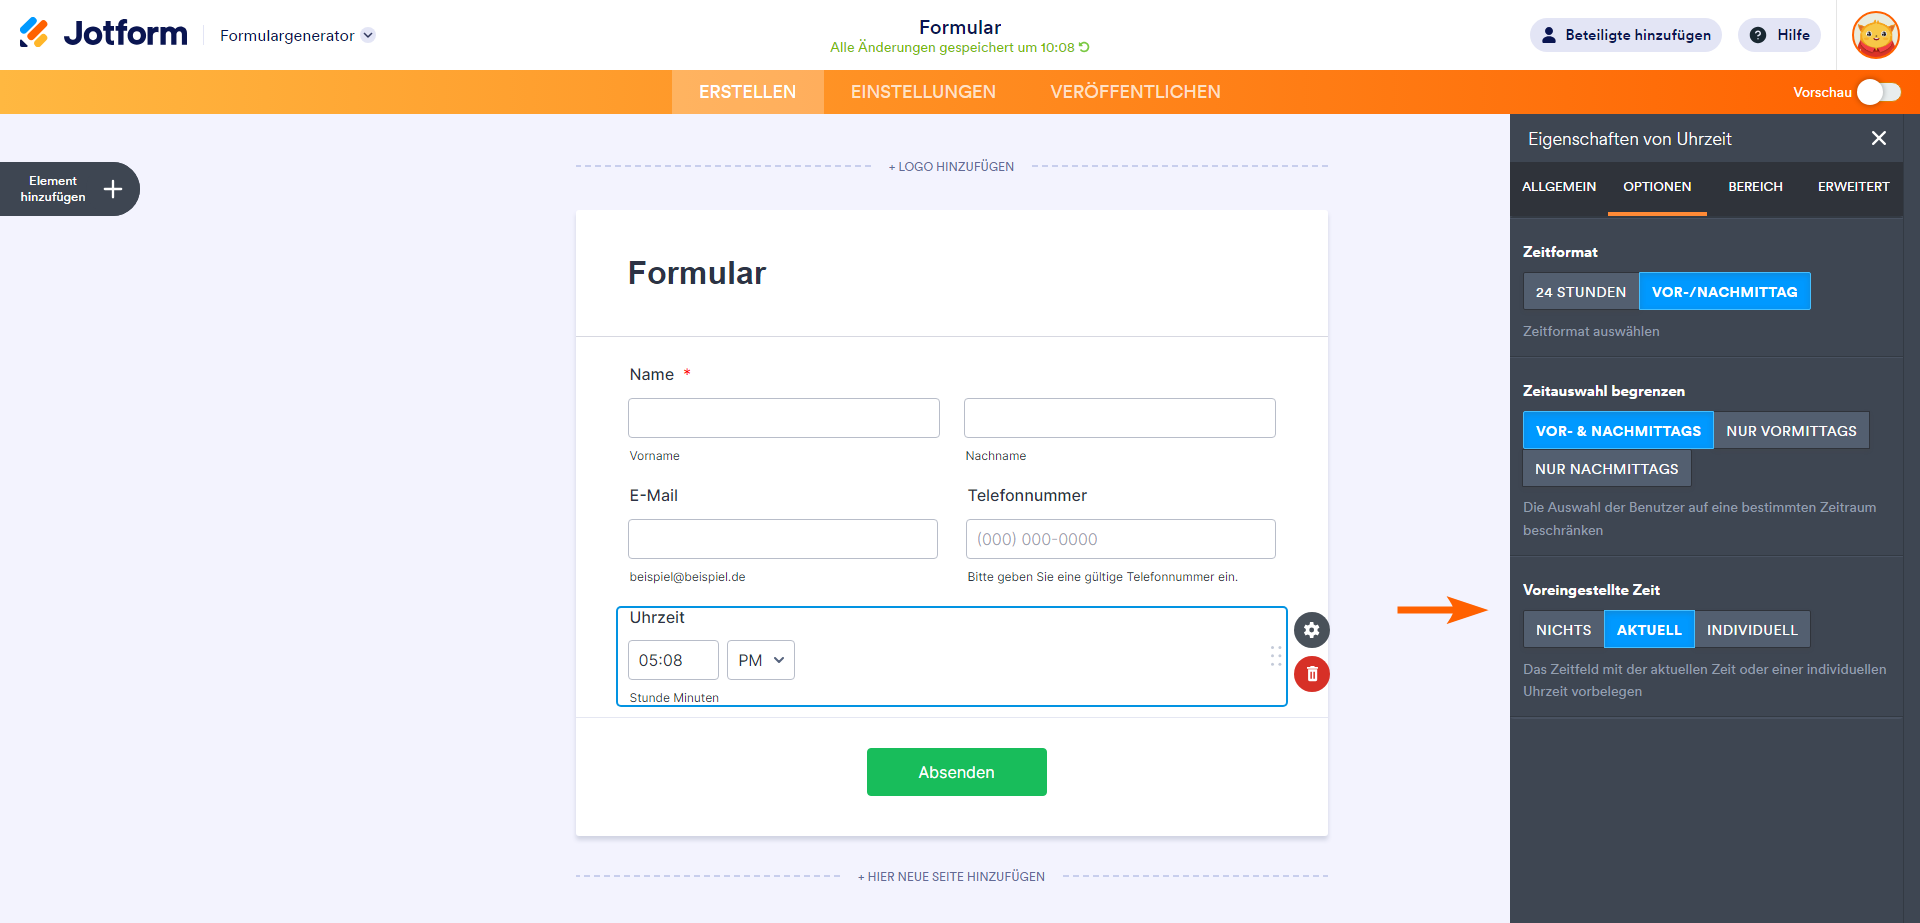1920x923 pixels.
Task: Open the user avatar menu
Action: tap(1875, 35)
